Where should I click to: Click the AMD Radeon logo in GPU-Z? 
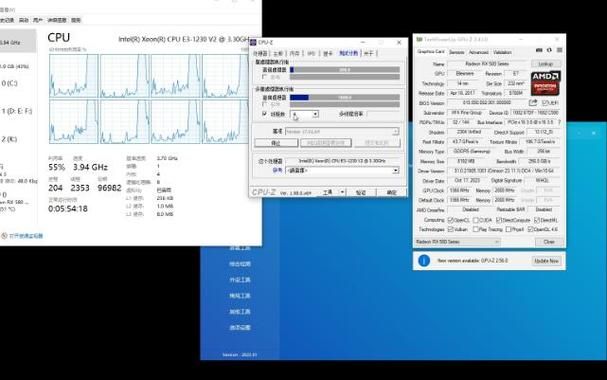(x=545, y=83)
